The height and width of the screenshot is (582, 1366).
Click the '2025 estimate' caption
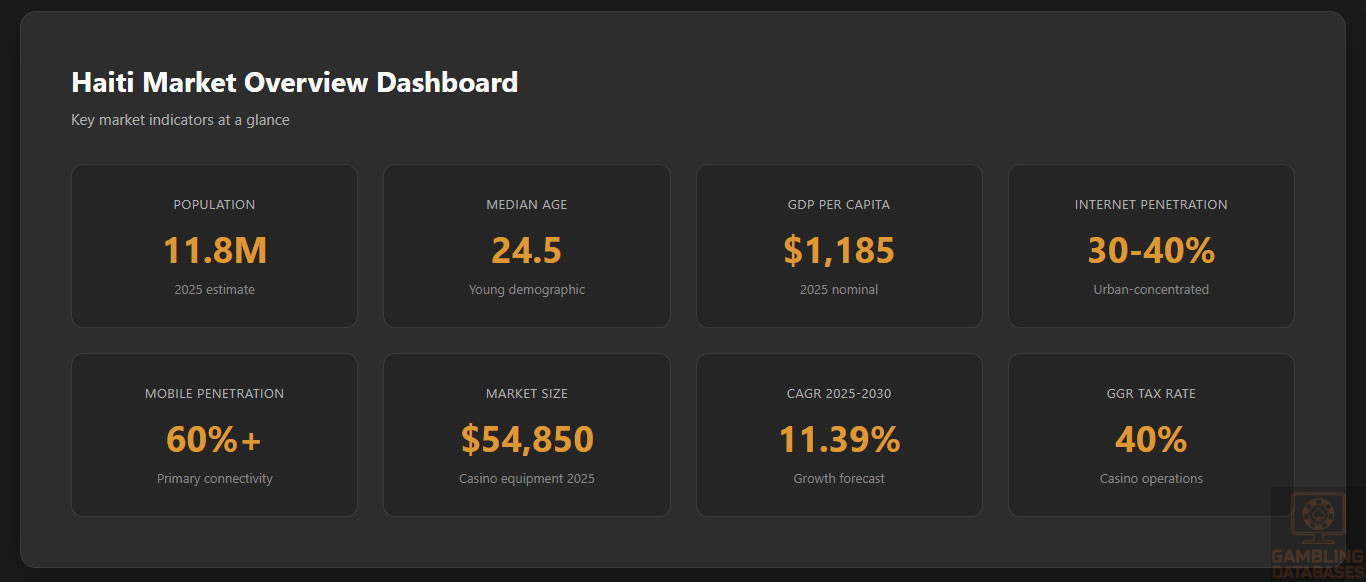pyautogui.click(x=215, y=290)
